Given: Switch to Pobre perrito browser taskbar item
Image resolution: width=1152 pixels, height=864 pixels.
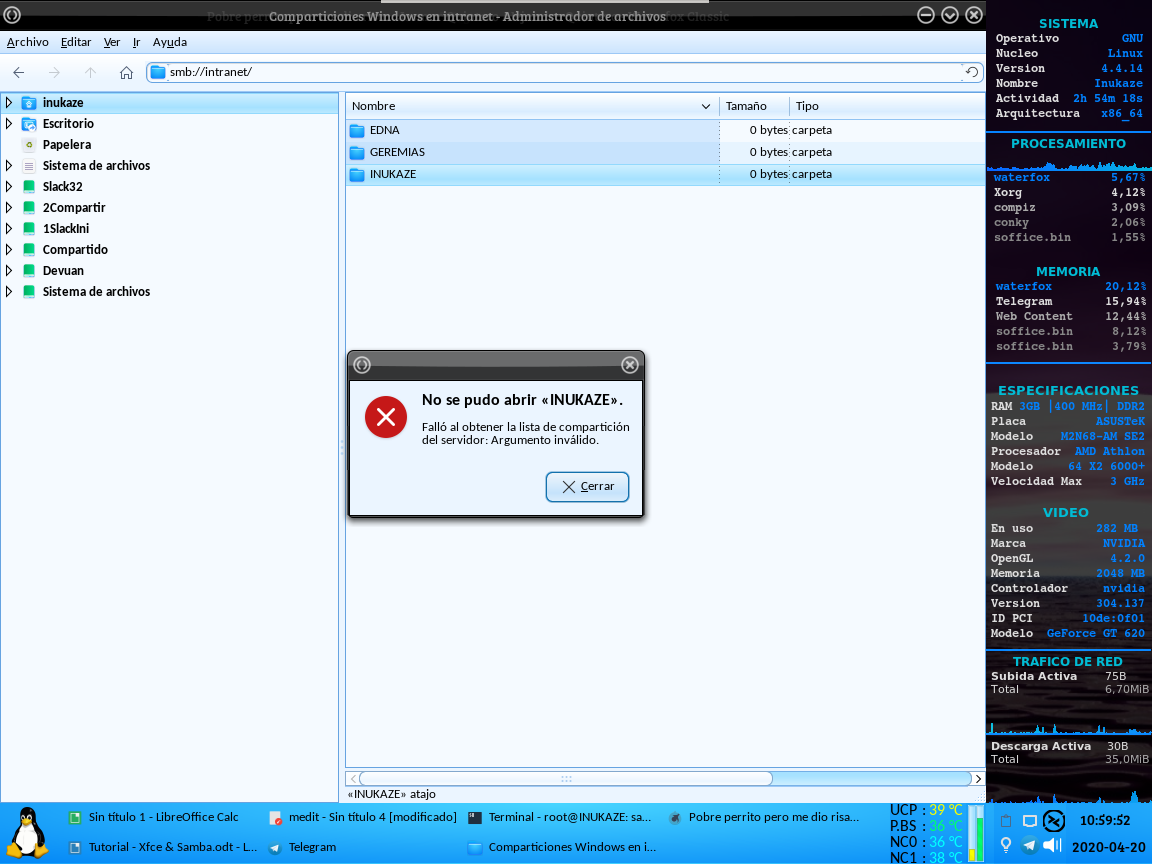Looking at the screenshot, I should 764,817.
